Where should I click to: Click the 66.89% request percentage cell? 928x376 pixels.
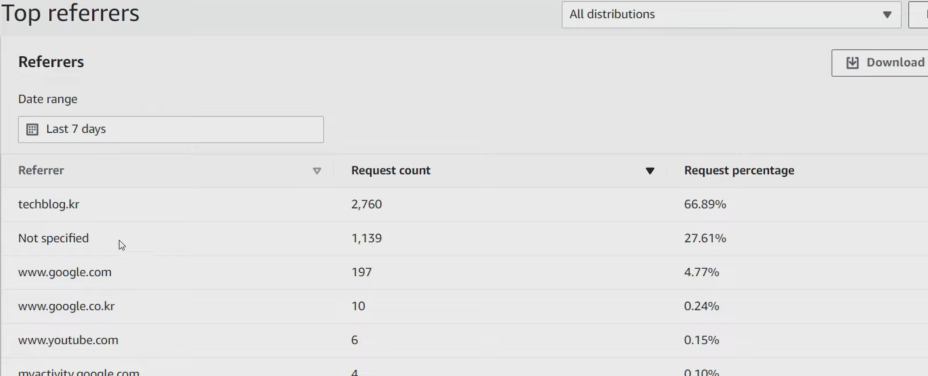[705, 204]
